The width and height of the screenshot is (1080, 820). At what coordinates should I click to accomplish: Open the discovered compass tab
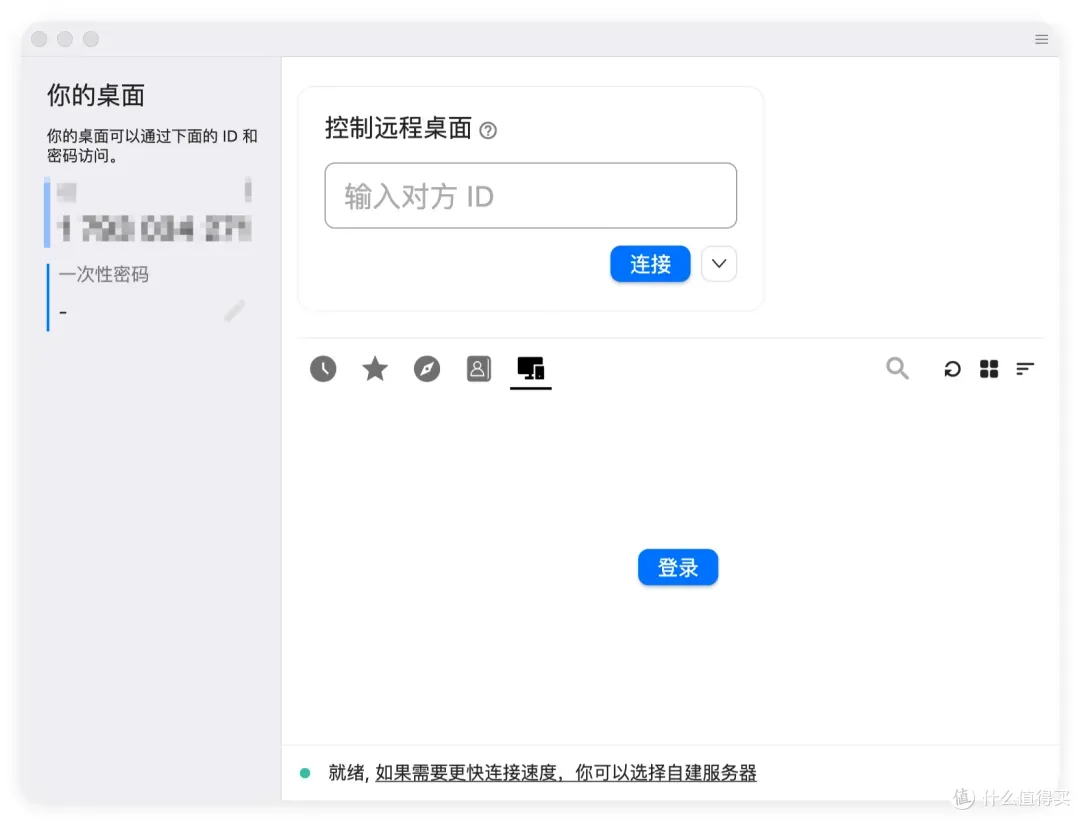[x=427, y=369]
